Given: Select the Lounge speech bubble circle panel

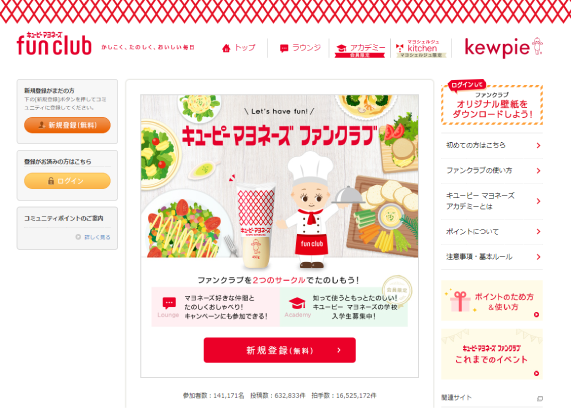Looking at the screenshot, I should click(216, 307).
